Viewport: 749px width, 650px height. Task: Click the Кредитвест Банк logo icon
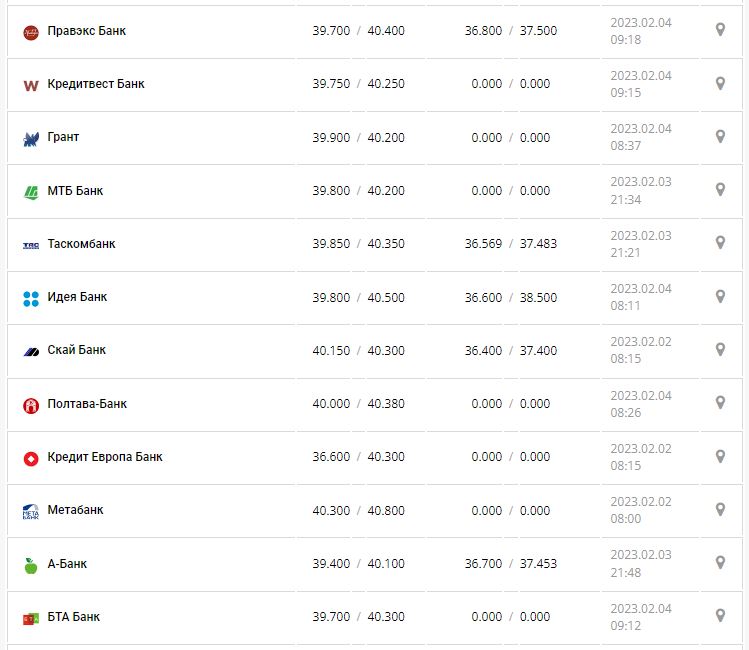pos(30,85)
